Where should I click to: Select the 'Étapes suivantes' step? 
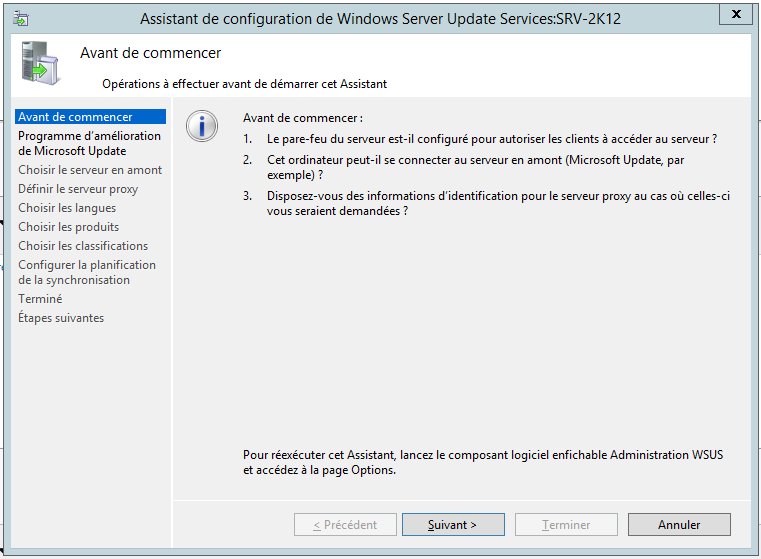[x=61, y=318]
